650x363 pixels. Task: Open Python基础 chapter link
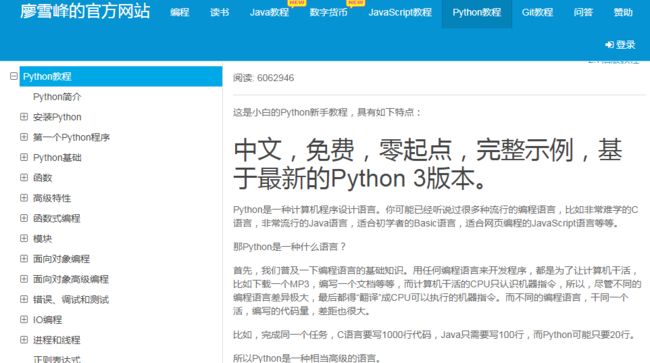tap(57, 157)
